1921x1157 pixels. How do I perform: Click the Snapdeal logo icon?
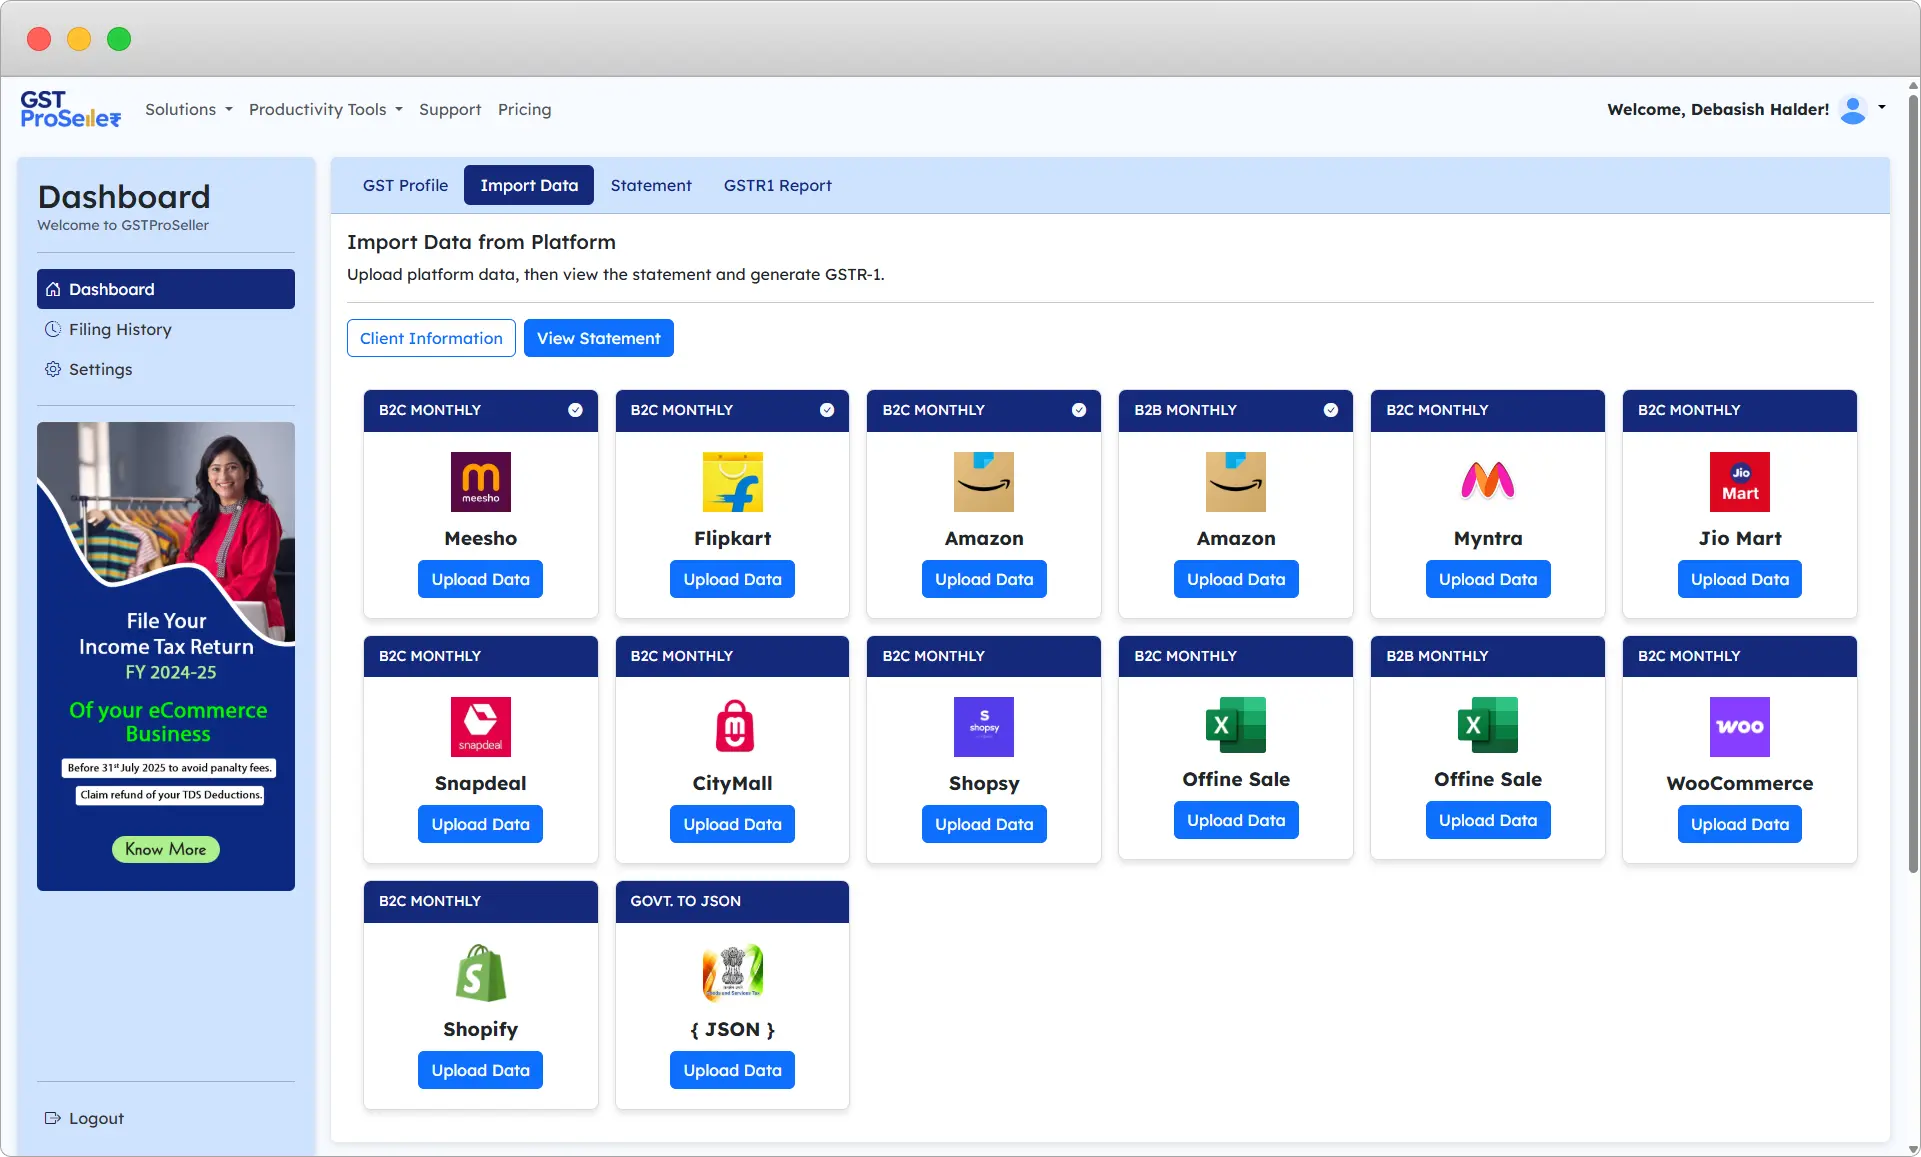[480, 726]
